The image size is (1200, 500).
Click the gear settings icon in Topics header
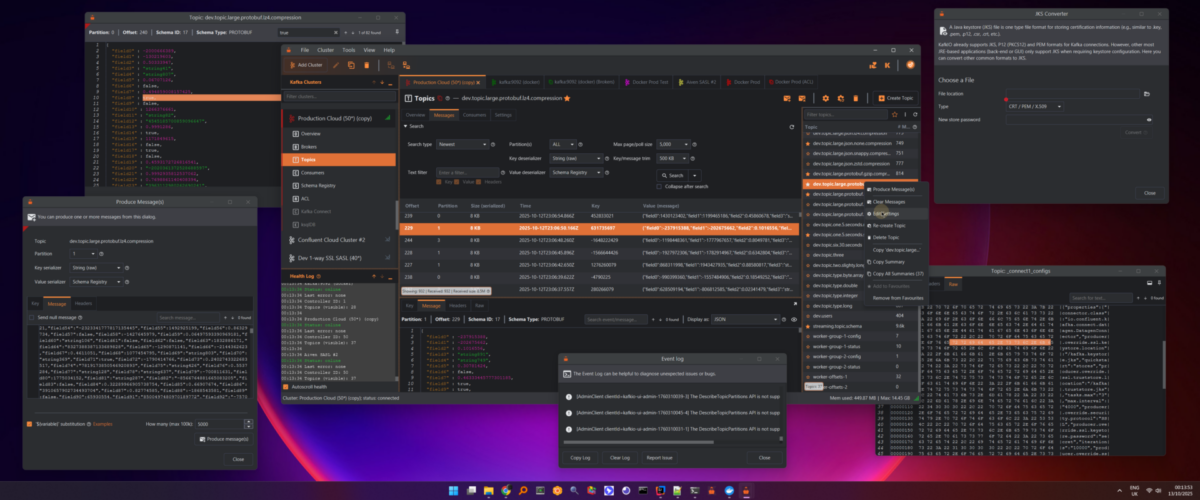coord(826,98)
